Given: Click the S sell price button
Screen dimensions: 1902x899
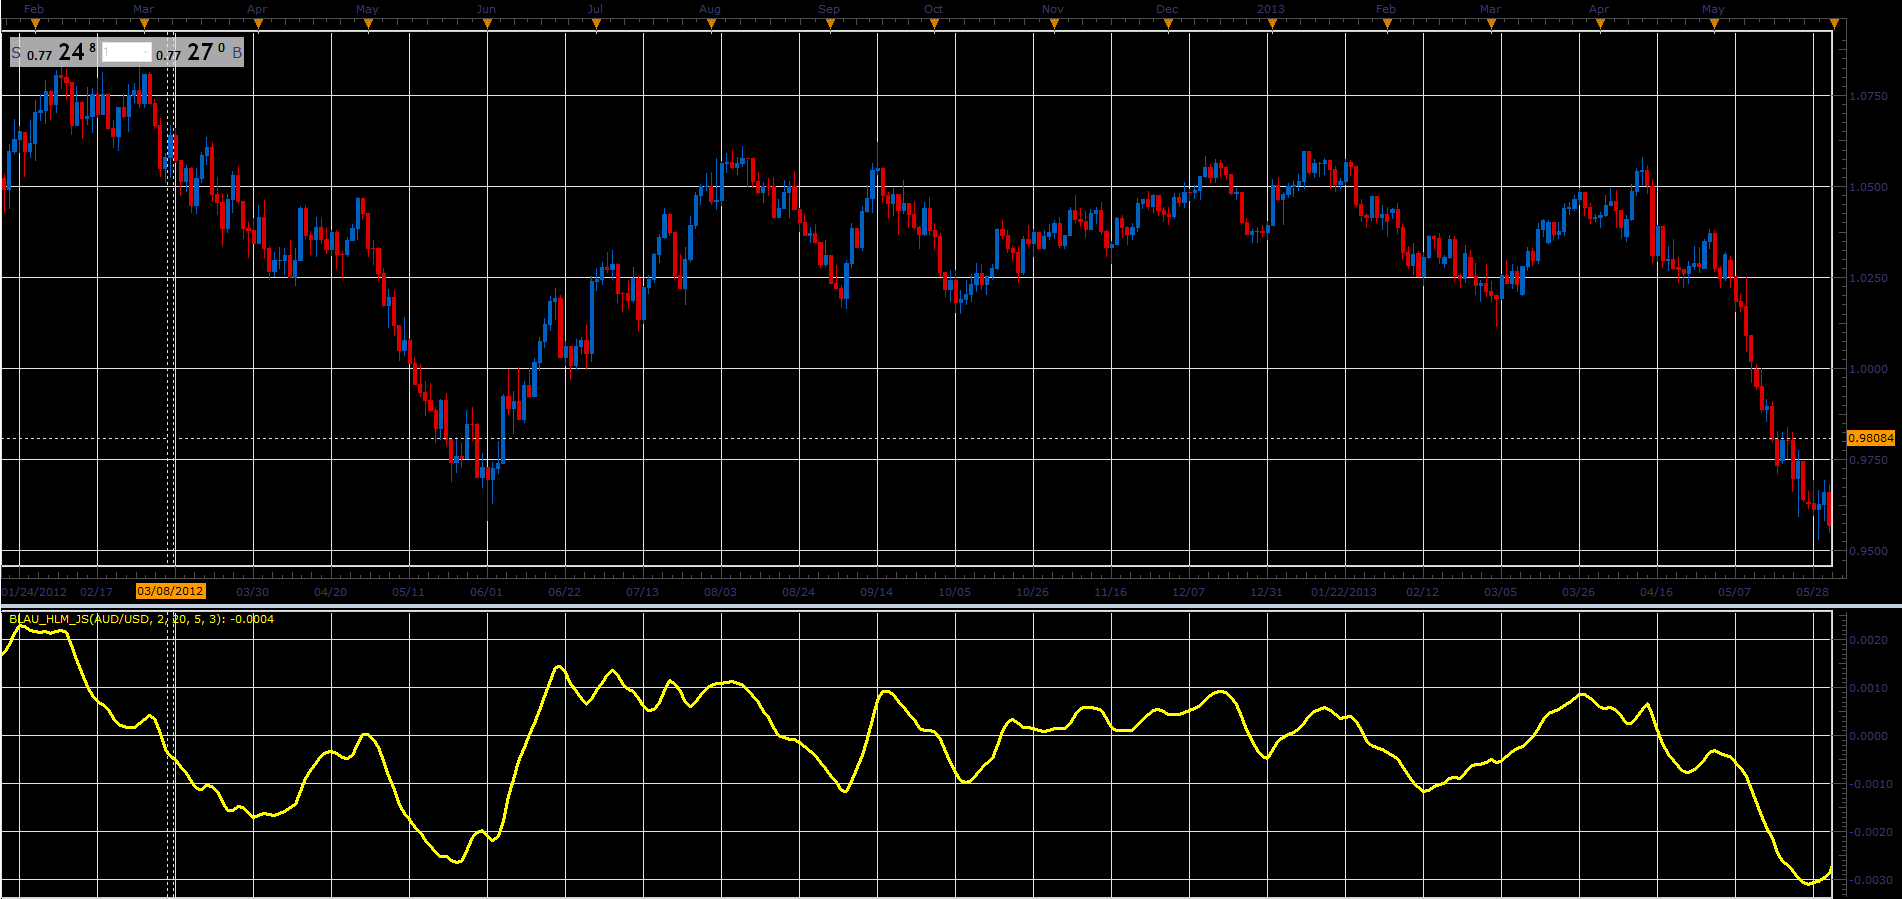Looking at the screenshot, I should pos(54,52).
